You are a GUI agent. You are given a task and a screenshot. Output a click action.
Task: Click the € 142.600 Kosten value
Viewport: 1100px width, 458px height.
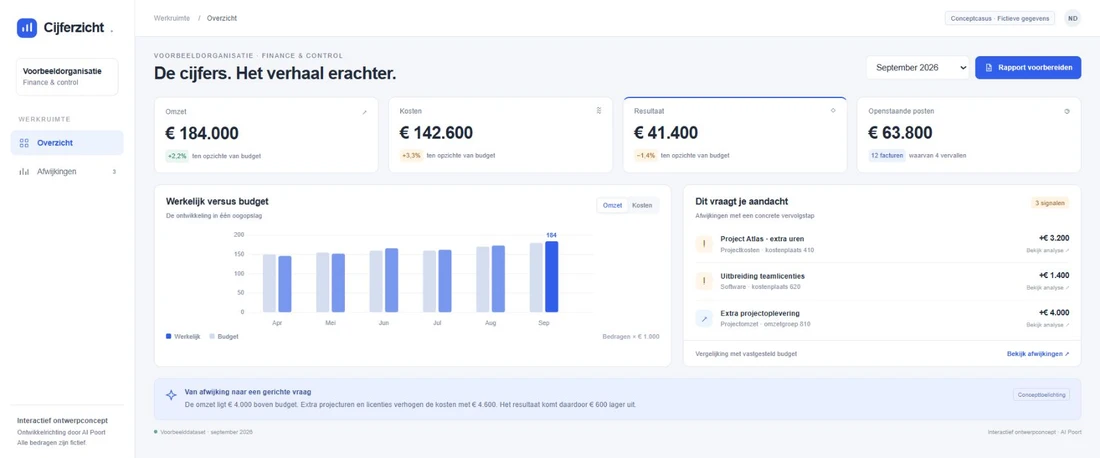click(436, 133)
